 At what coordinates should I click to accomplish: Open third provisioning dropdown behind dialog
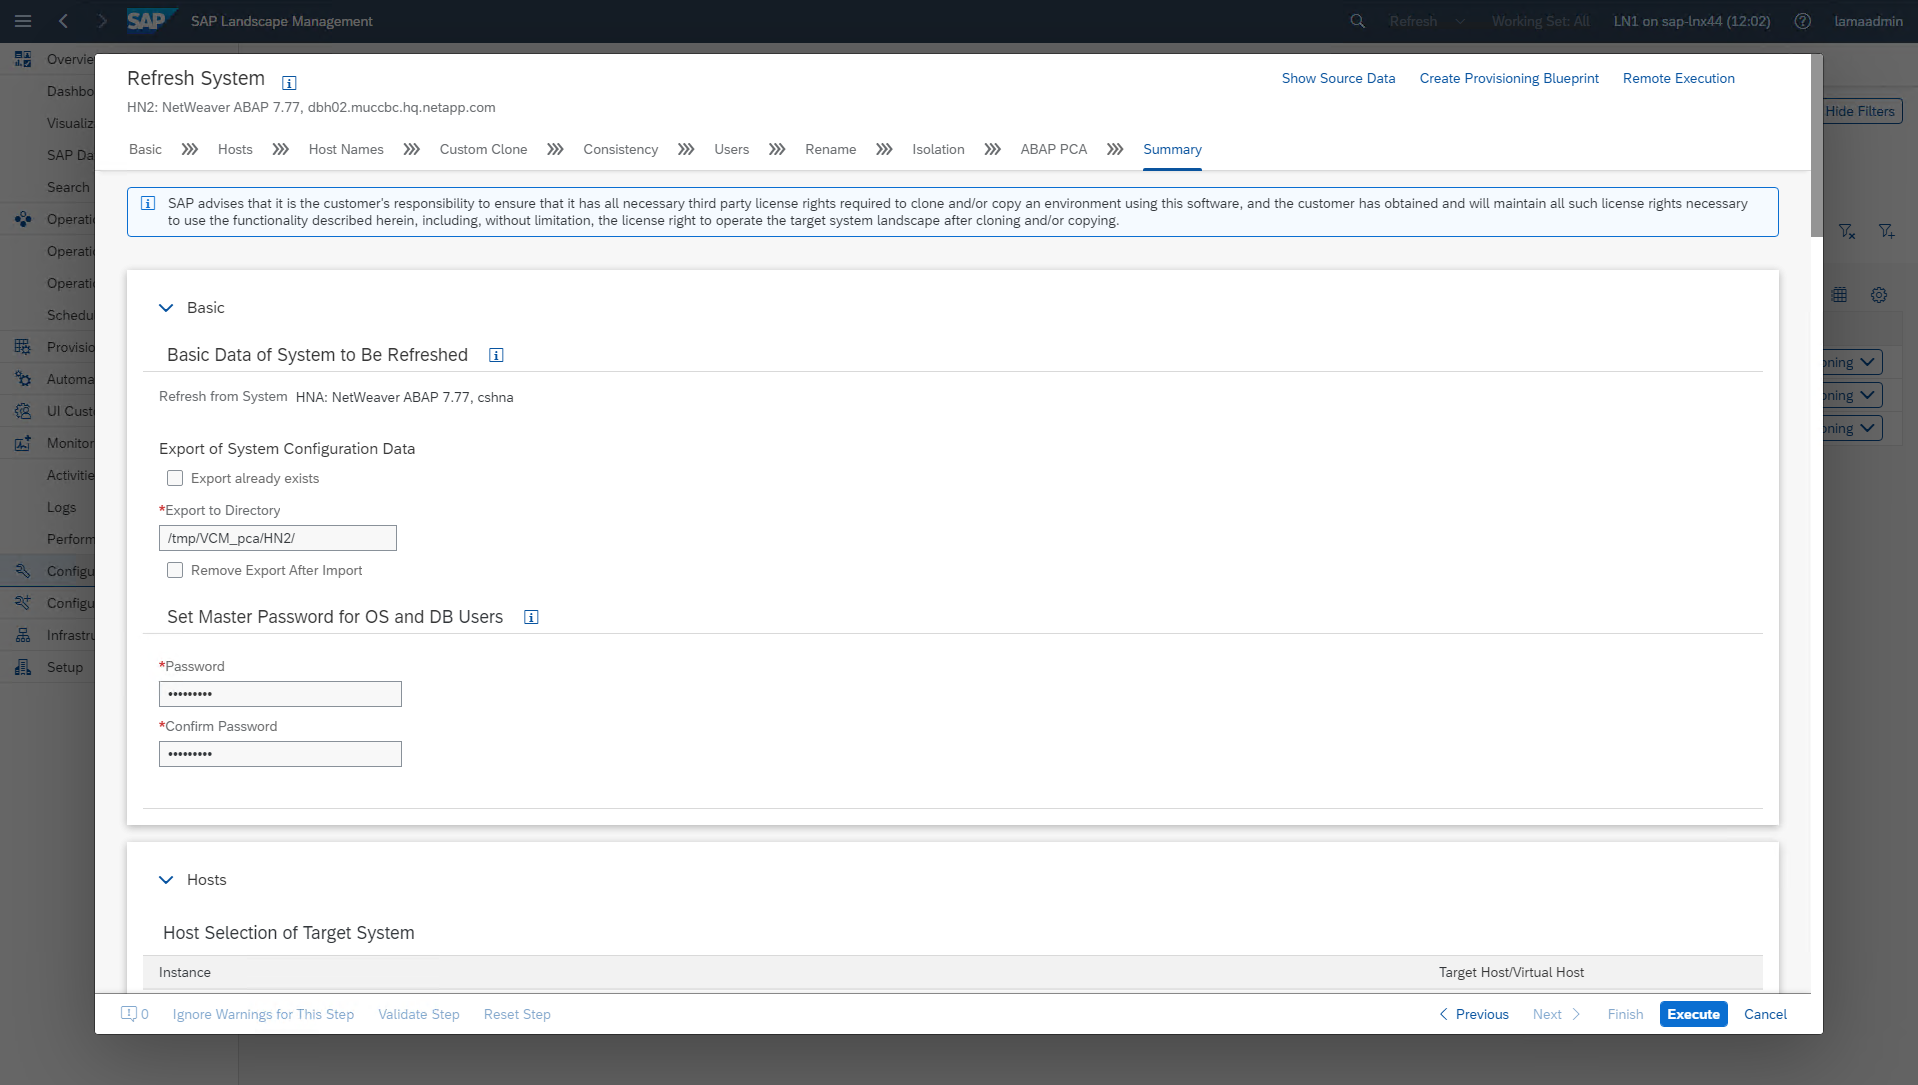coord(1867,428)
